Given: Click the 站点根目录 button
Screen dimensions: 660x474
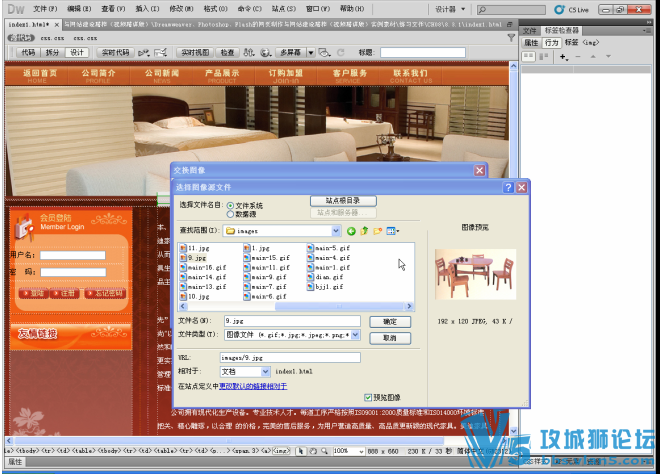Looking at the screenshot, I should pos(343,201).
